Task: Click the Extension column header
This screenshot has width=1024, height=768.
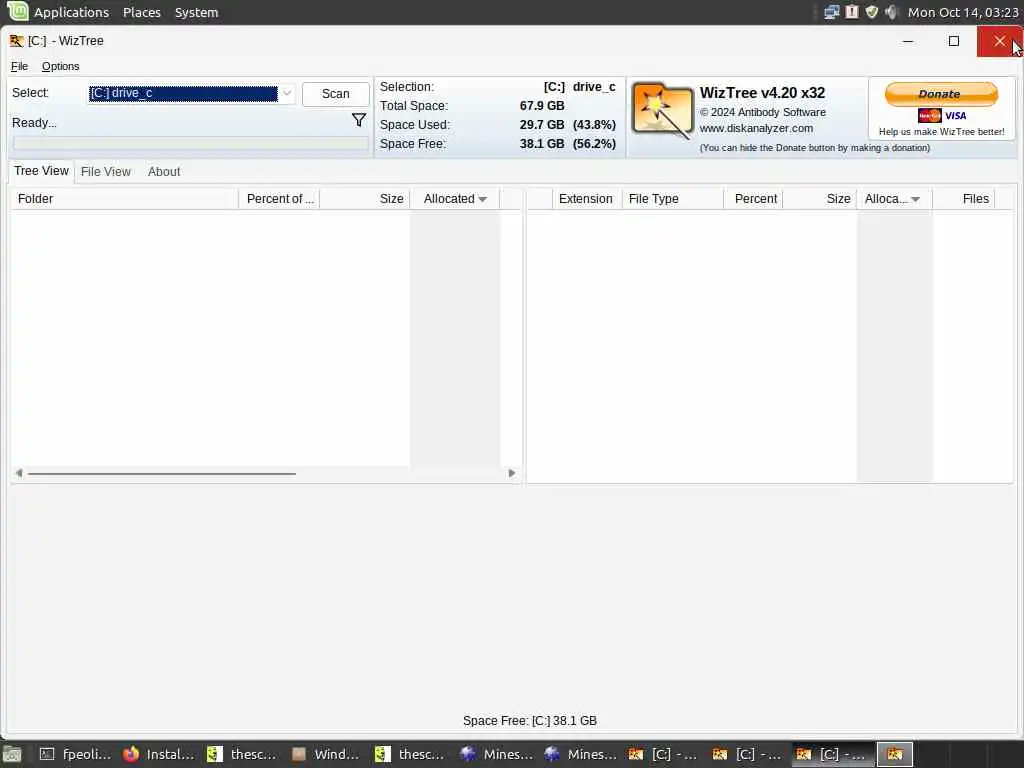Action: [x=586, y=199]
